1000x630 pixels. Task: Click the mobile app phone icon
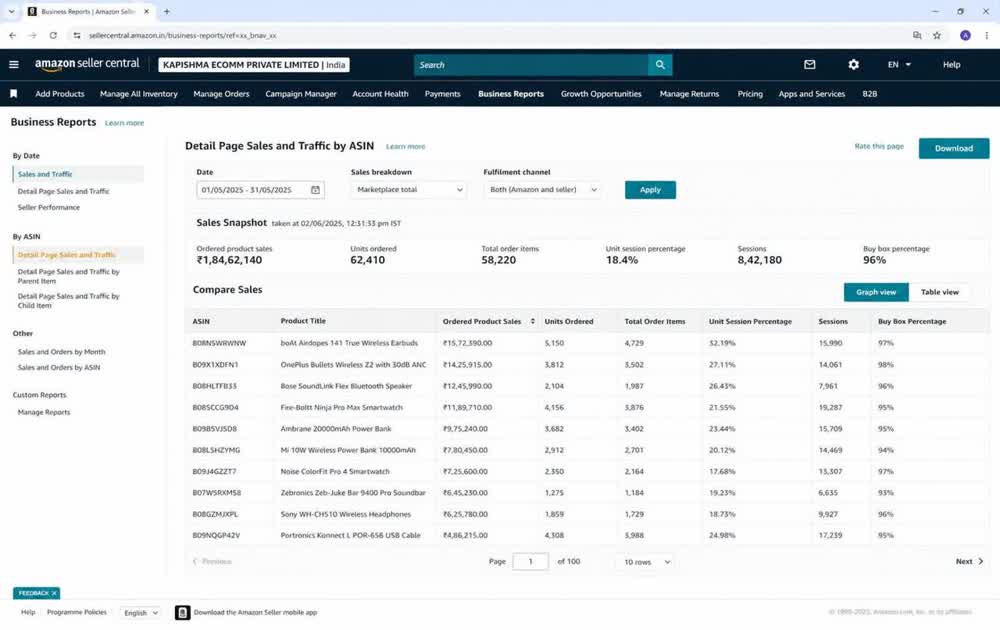click(182, 613)
